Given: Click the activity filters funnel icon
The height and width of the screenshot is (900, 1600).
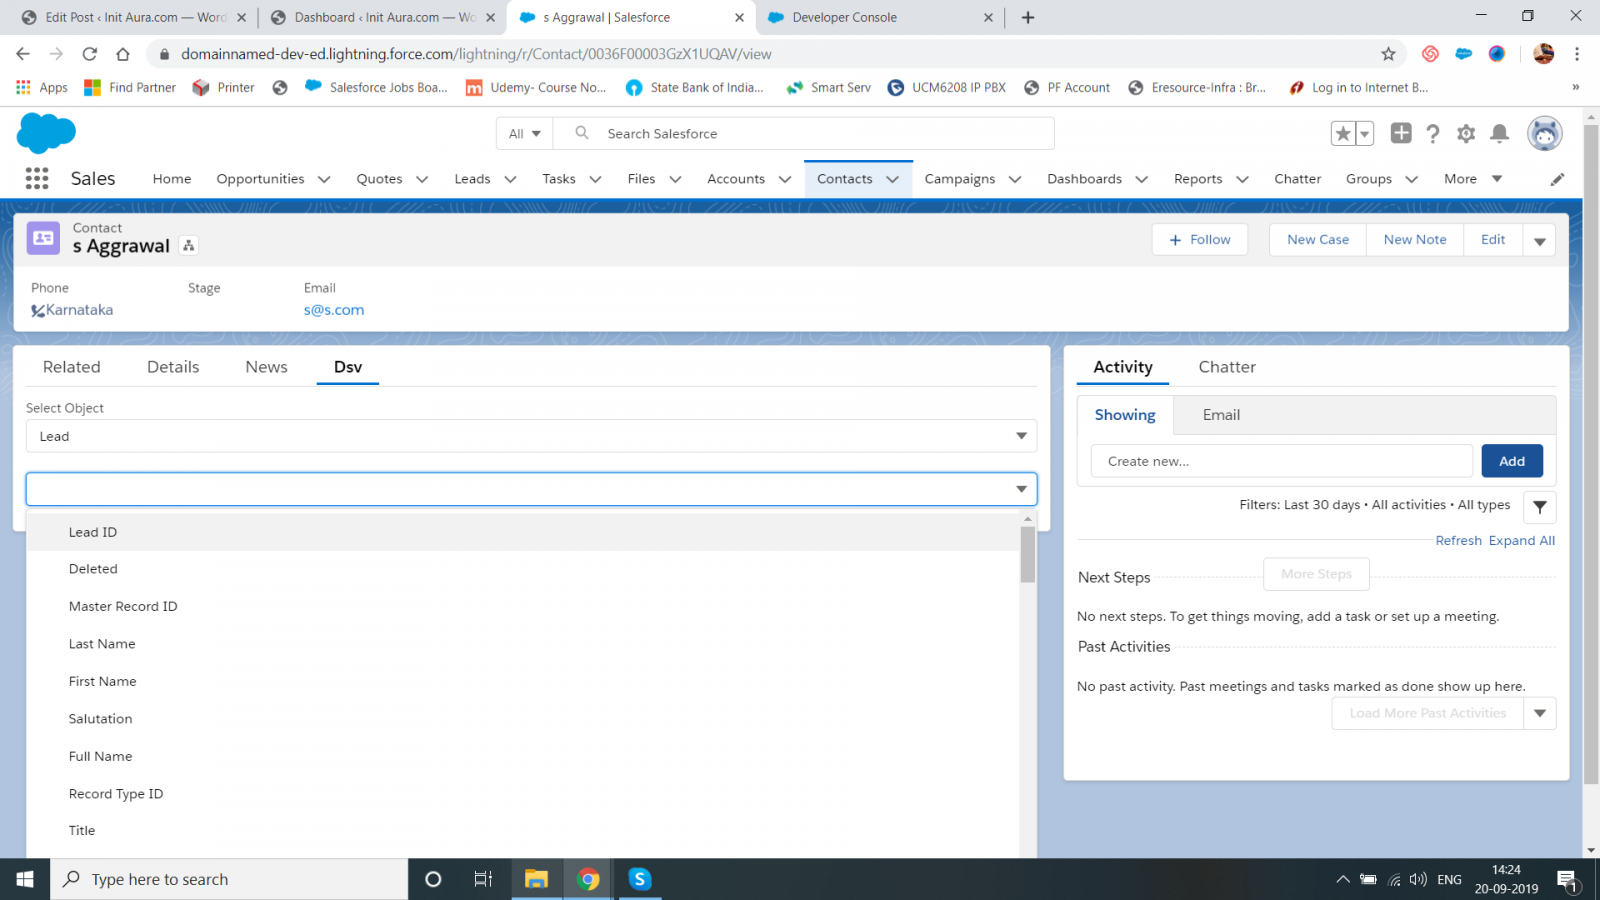Looking at the screenshot, I should point(1539,507).
